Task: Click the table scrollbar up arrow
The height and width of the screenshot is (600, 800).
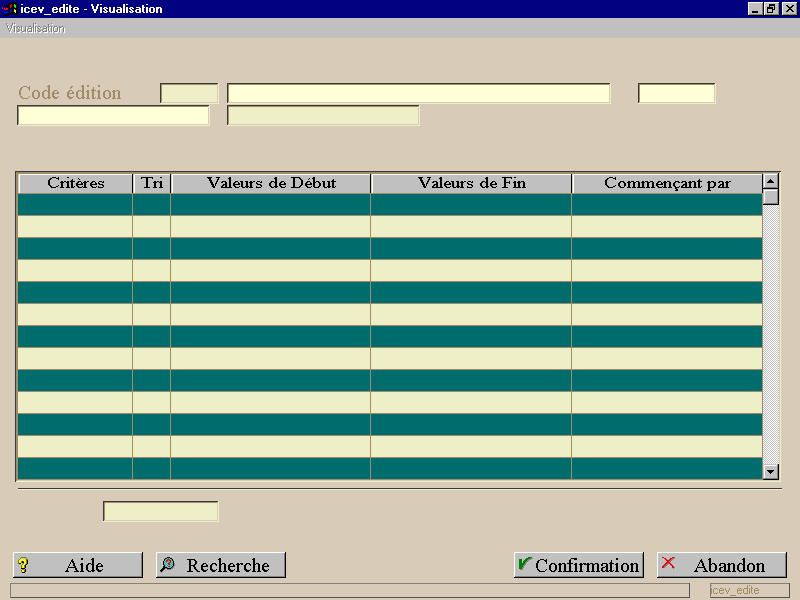Action: [x=770, y=181]
